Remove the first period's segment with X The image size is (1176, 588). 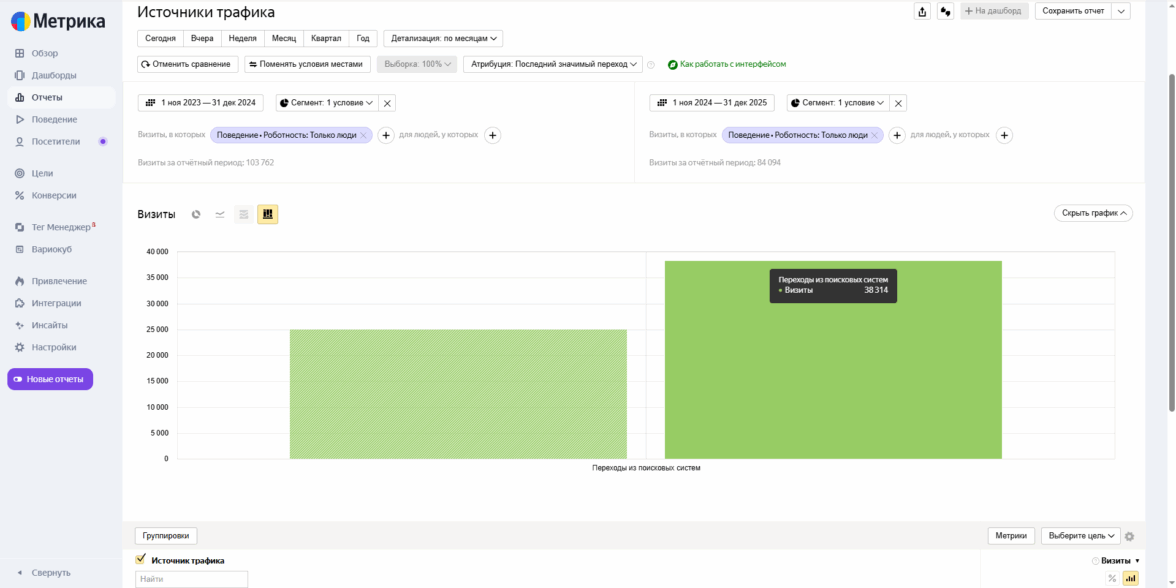(x=388, y=103)
